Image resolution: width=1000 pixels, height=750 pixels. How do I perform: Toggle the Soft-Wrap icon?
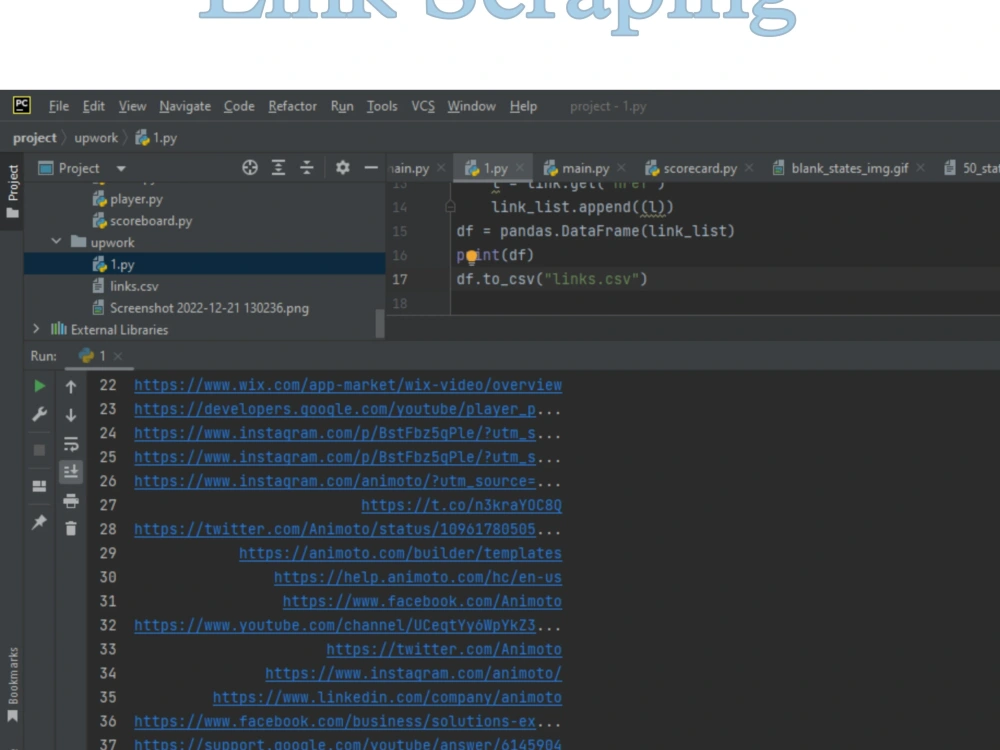[71, 444]
